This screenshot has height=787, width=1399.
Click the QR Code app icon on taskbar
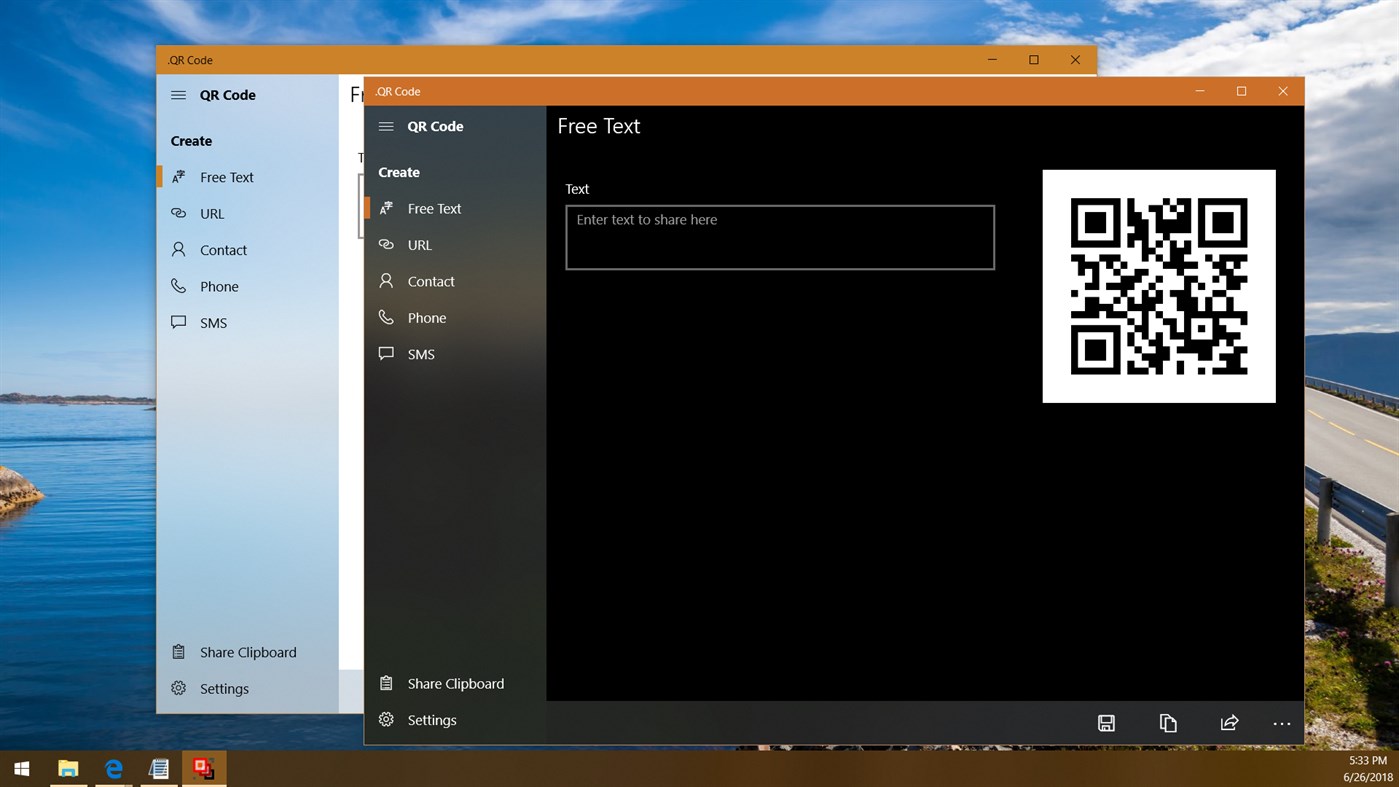[203, 768]
